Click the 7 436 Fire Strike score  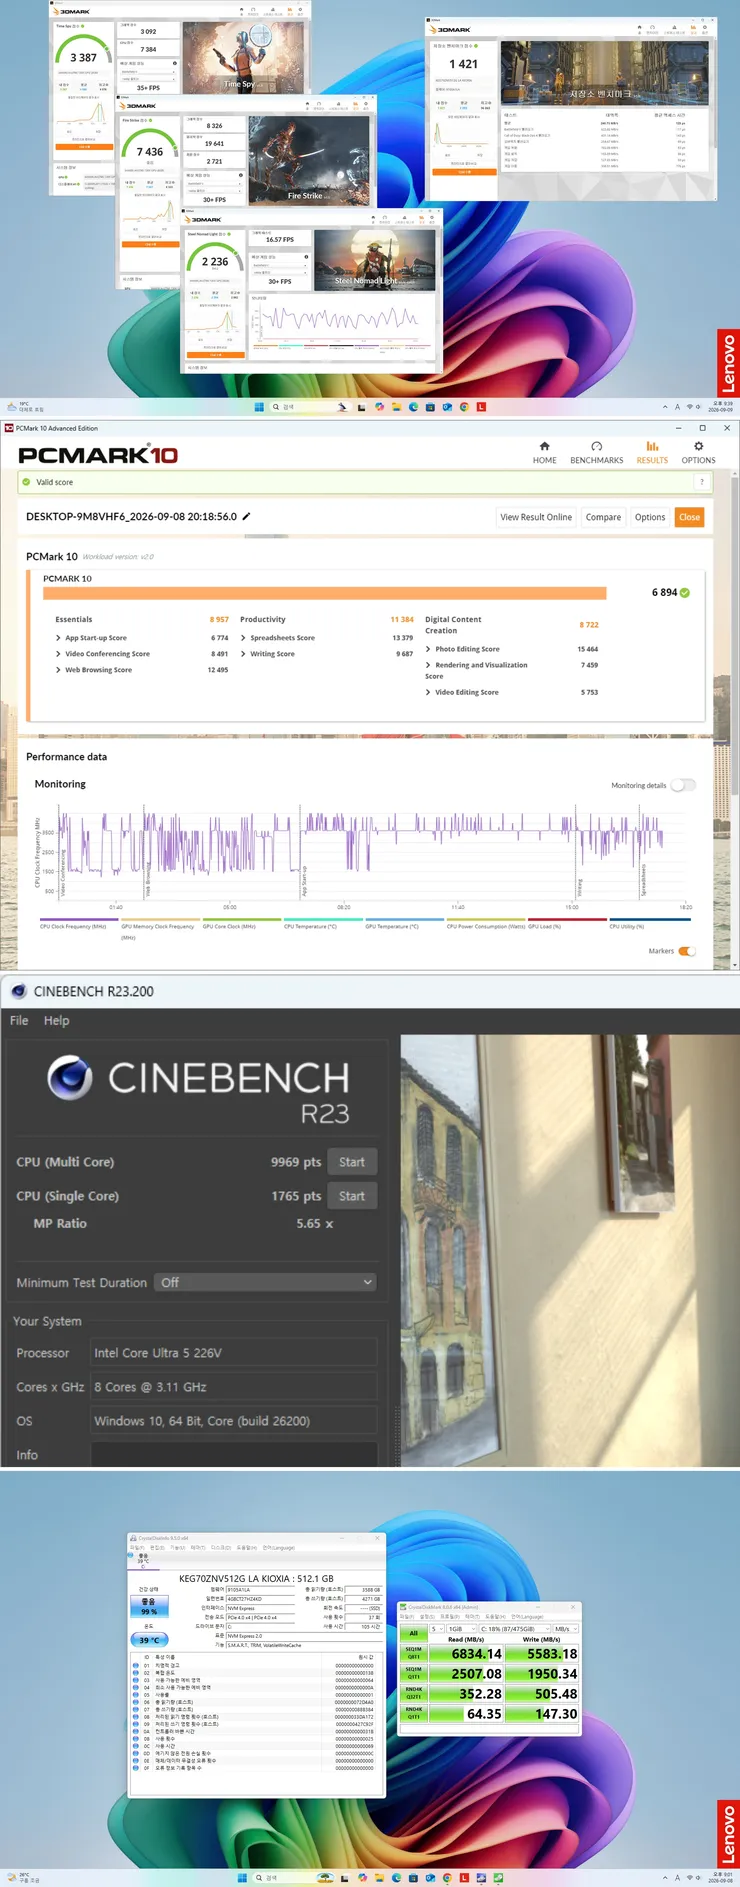(x=150, y=152)
